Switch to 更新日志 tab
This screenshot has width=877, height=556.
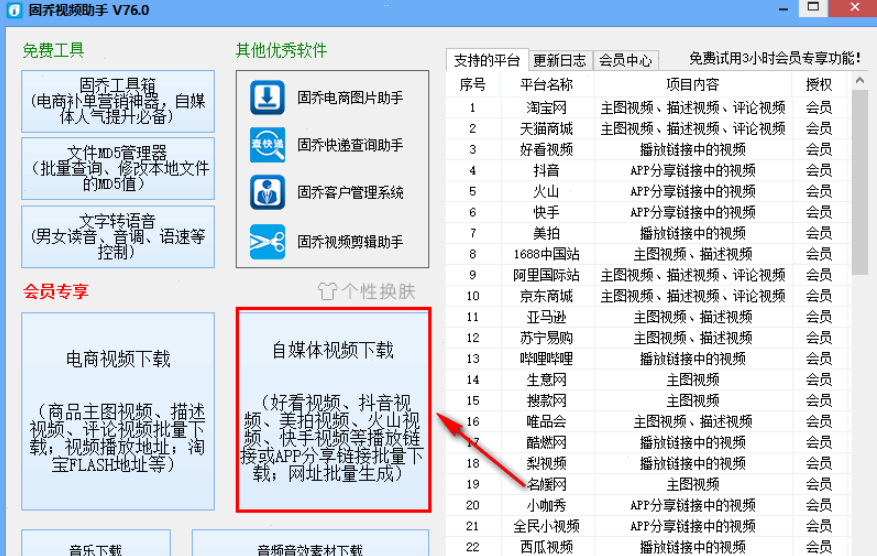pos(560,60)
